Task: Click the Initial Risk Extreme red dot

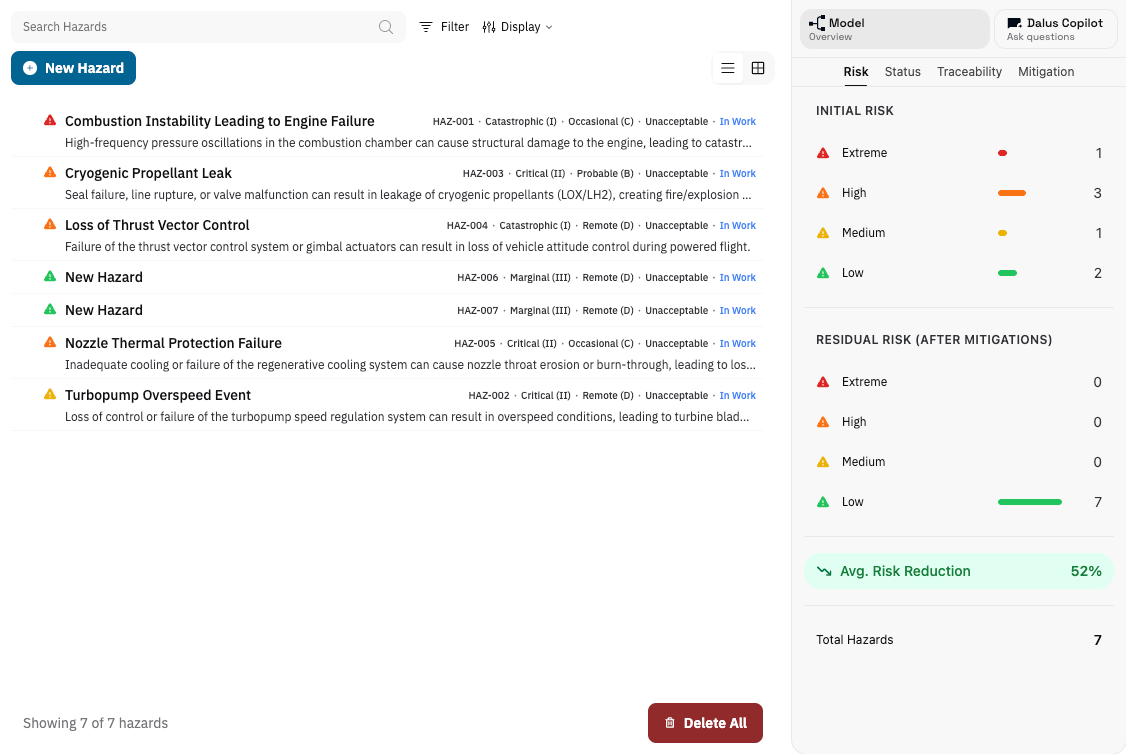Action: [1002, 153]
